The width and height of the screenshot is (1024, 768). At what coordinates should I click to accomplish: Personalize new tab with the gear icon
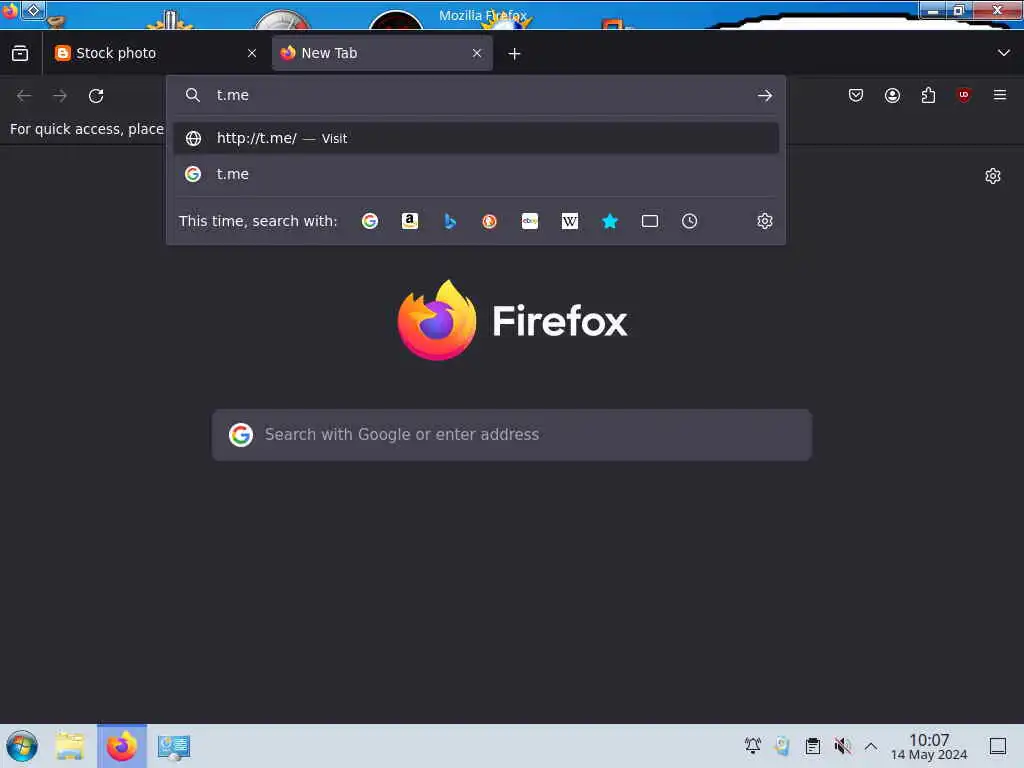(993, 176)
